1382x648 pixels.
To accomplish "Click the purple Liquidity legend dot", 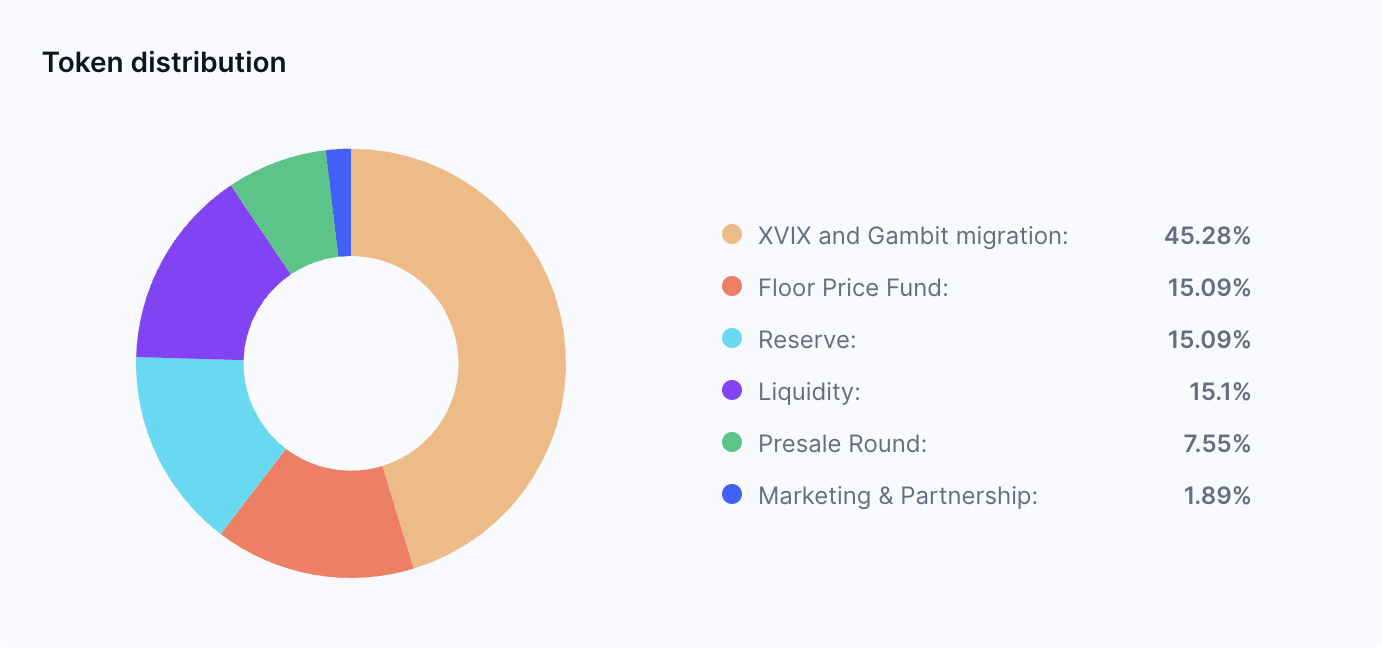I will pyautogui.click(x=732, y=391).
